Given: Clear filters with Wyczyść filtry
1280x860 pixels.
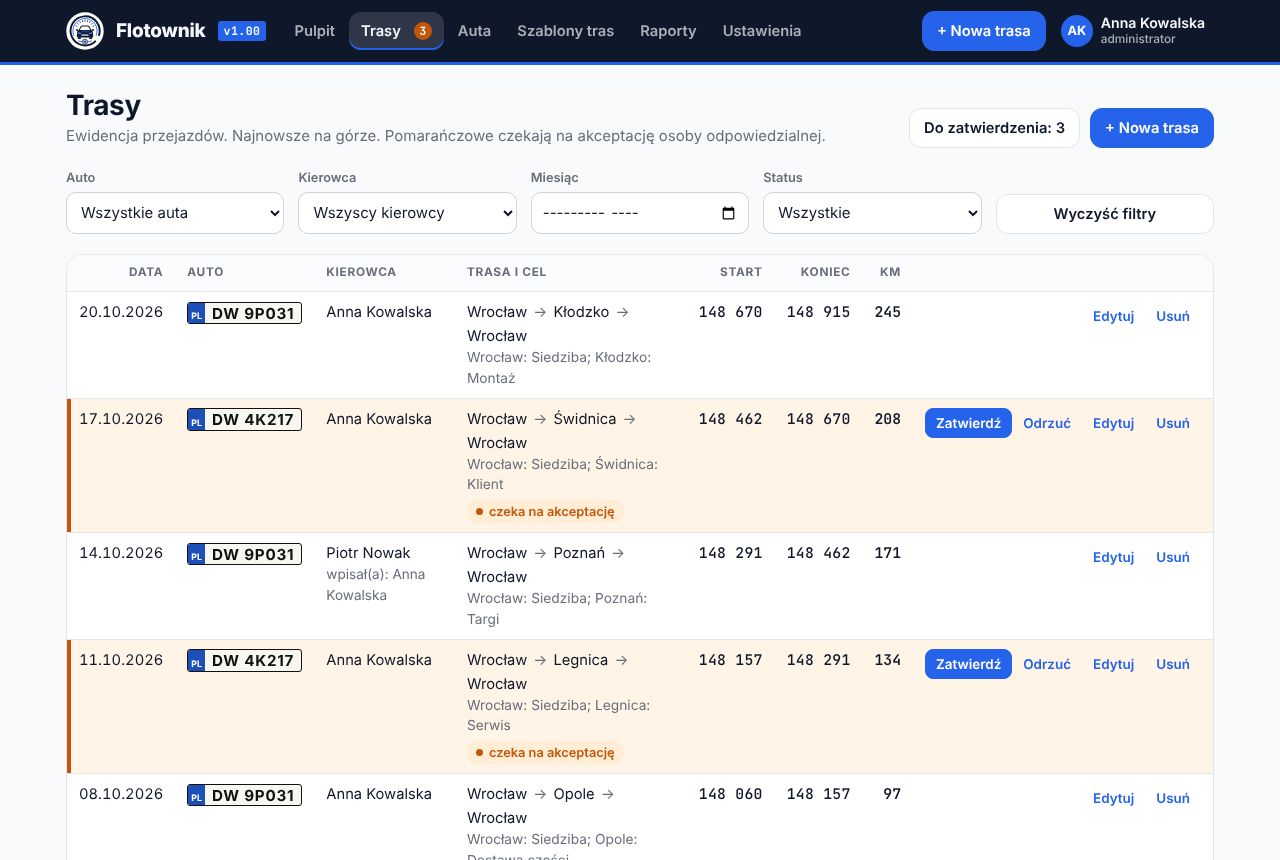Looking at the screenshot, I should [1105, 214].
